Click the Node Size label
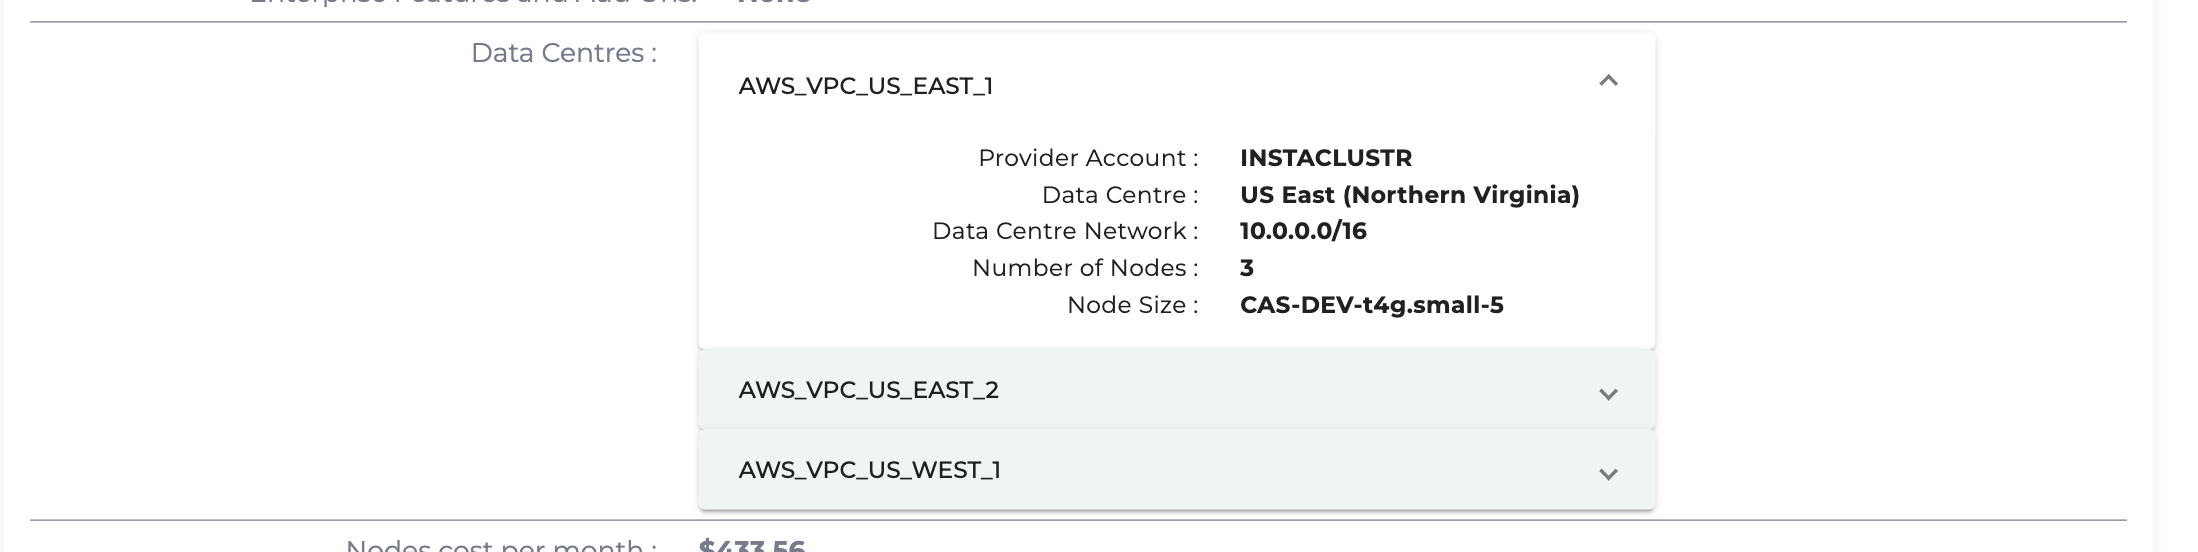 1131,305
